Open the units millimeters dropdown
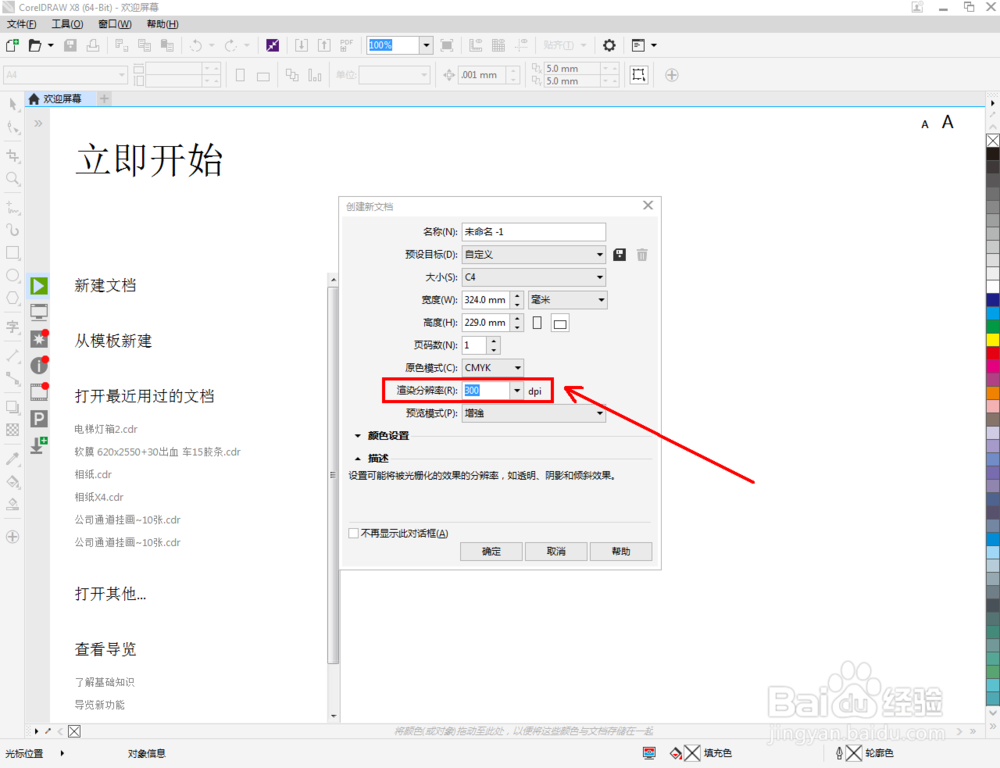This screenshot has height=768, width=1000. pyautogui.click(x=568, y=300)
